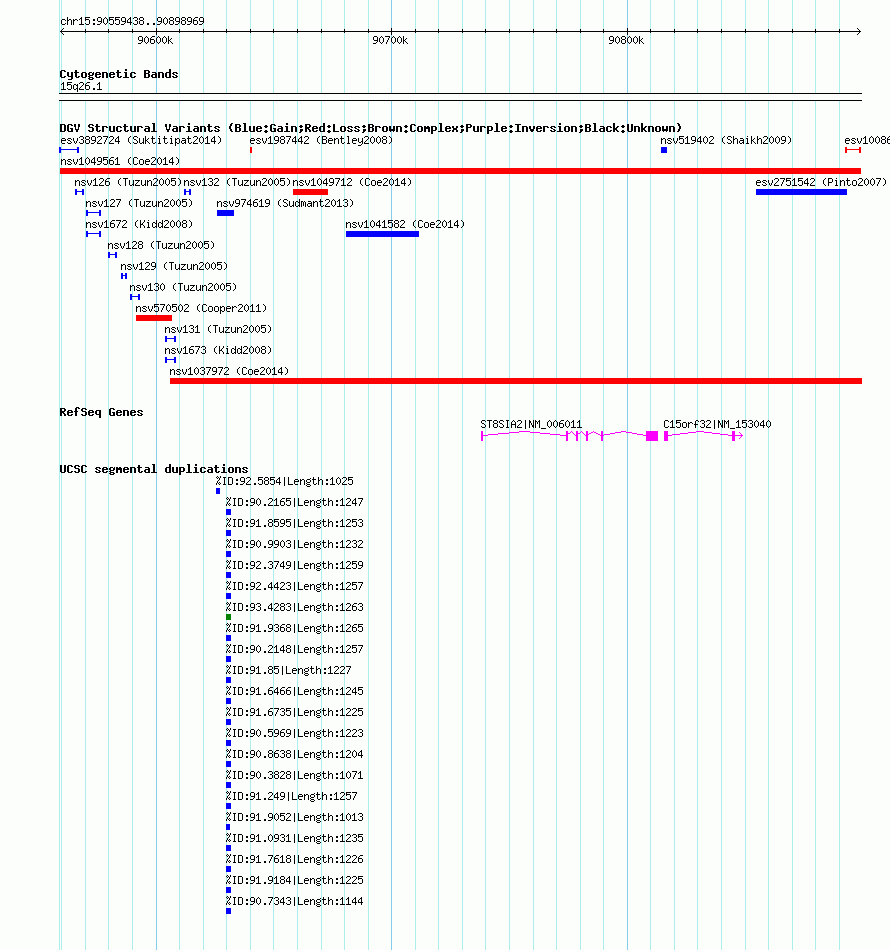
Task: Click the nsv1037972 (Coe2014) label
Action: click(x=229, y=371)
